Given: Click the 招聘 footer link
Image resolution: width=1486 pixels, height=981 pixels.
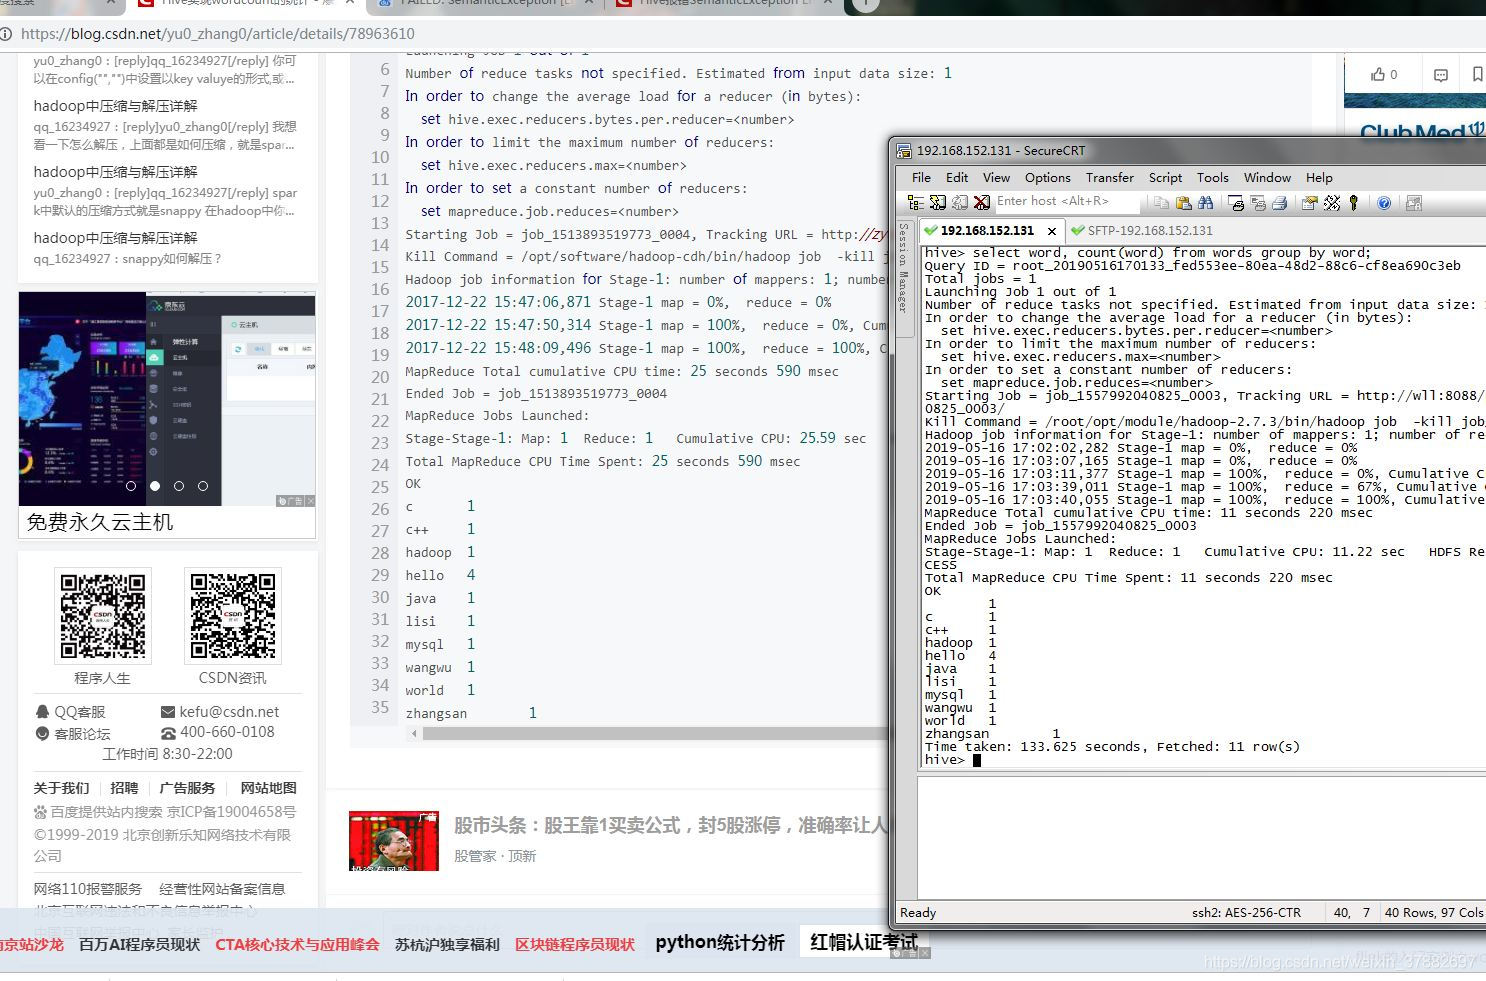Looking at the screenshot, I should tap(124, 788).
